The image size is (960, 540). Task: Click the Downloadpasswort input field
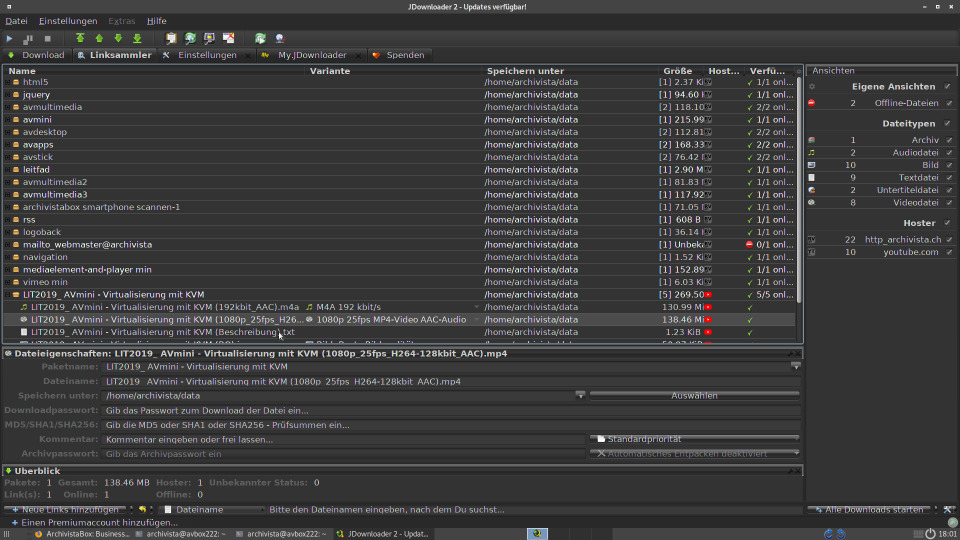tap(451, 410)
